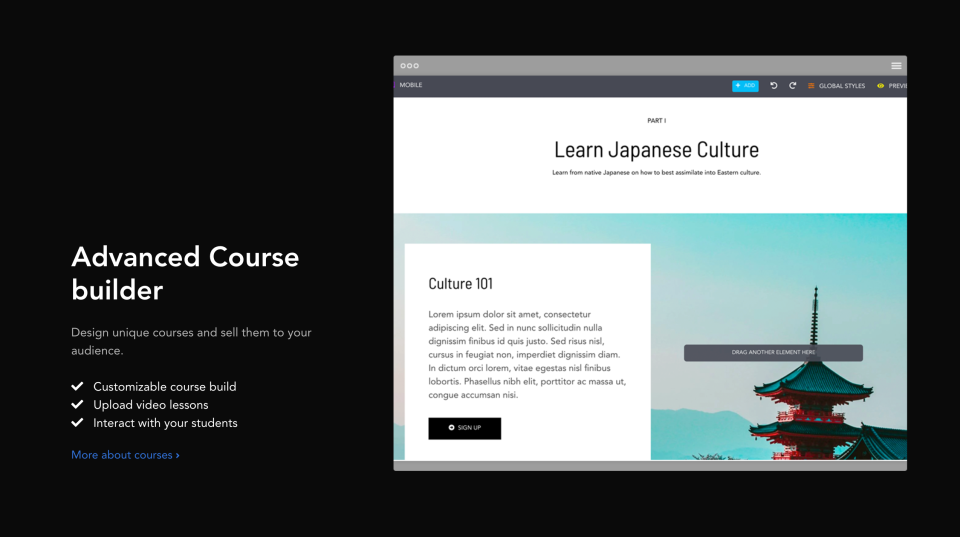Click the three window dots icon
This screenshot has width=960, height=537.
click(x=410, y=66)
